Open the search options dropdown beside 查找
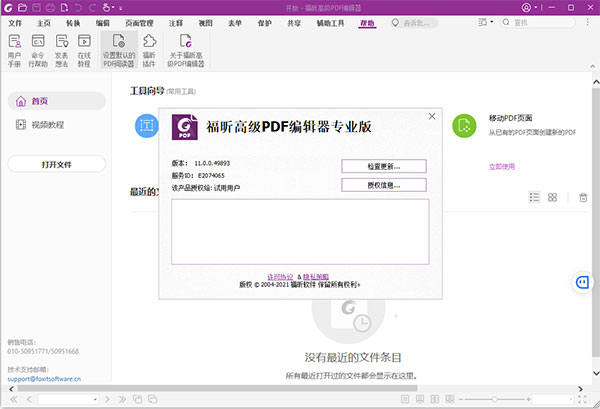The width and height of the screenshot is (600, 409). (492, 22)
